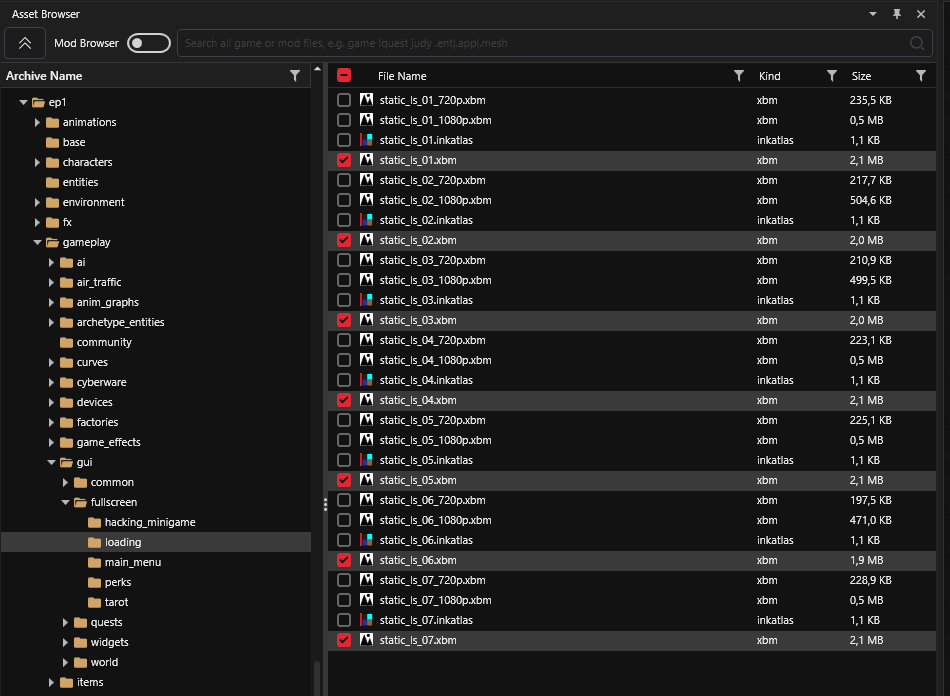Click the collapse-all double chevron button
The width and height of the screenshot is (950, 696).
point(25,43)
